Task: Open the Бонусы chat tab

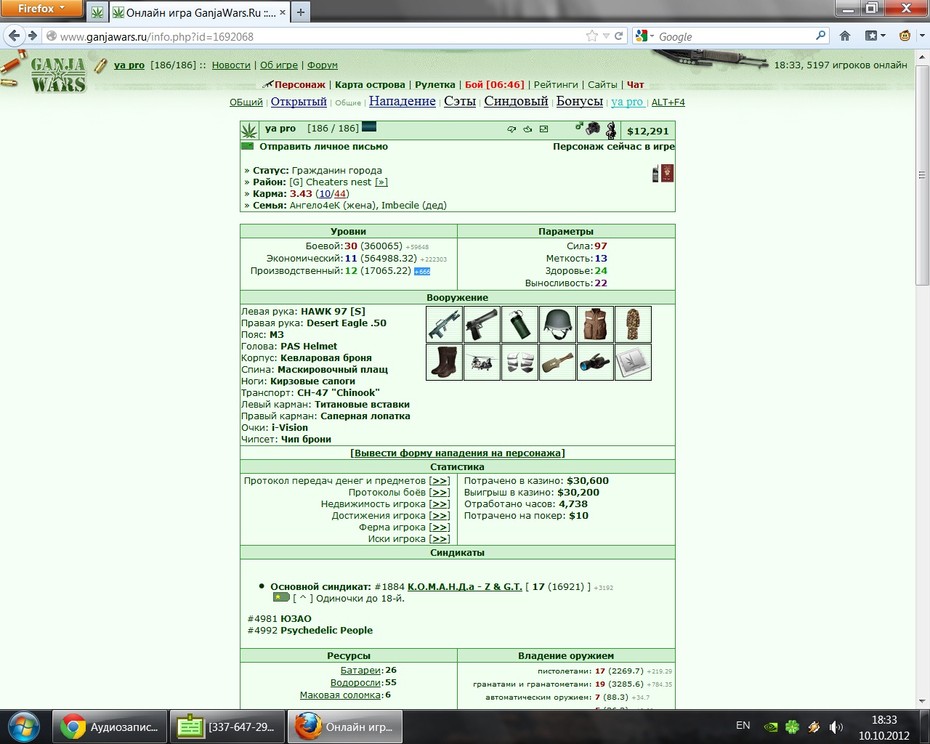Action: (x=579, y=101)
